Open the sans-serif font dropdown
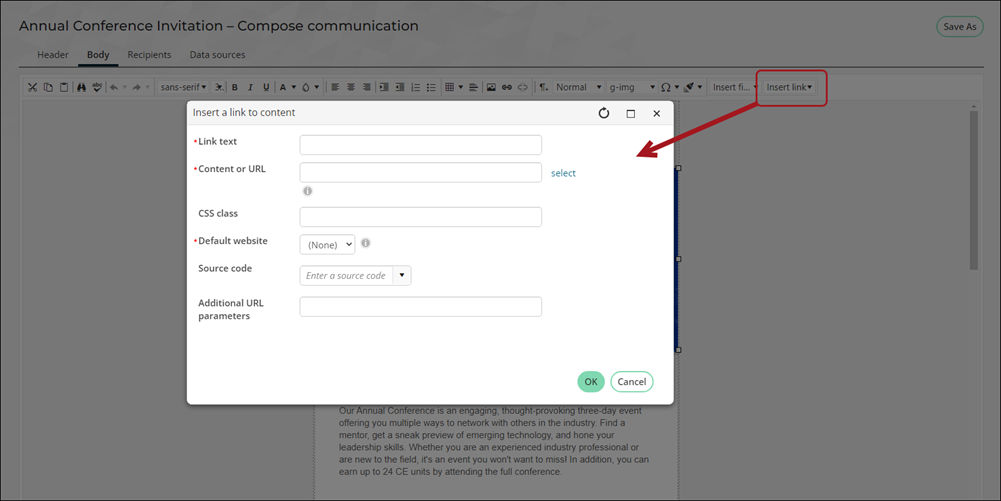1001x501 pixels. click(x=183, y=87)
